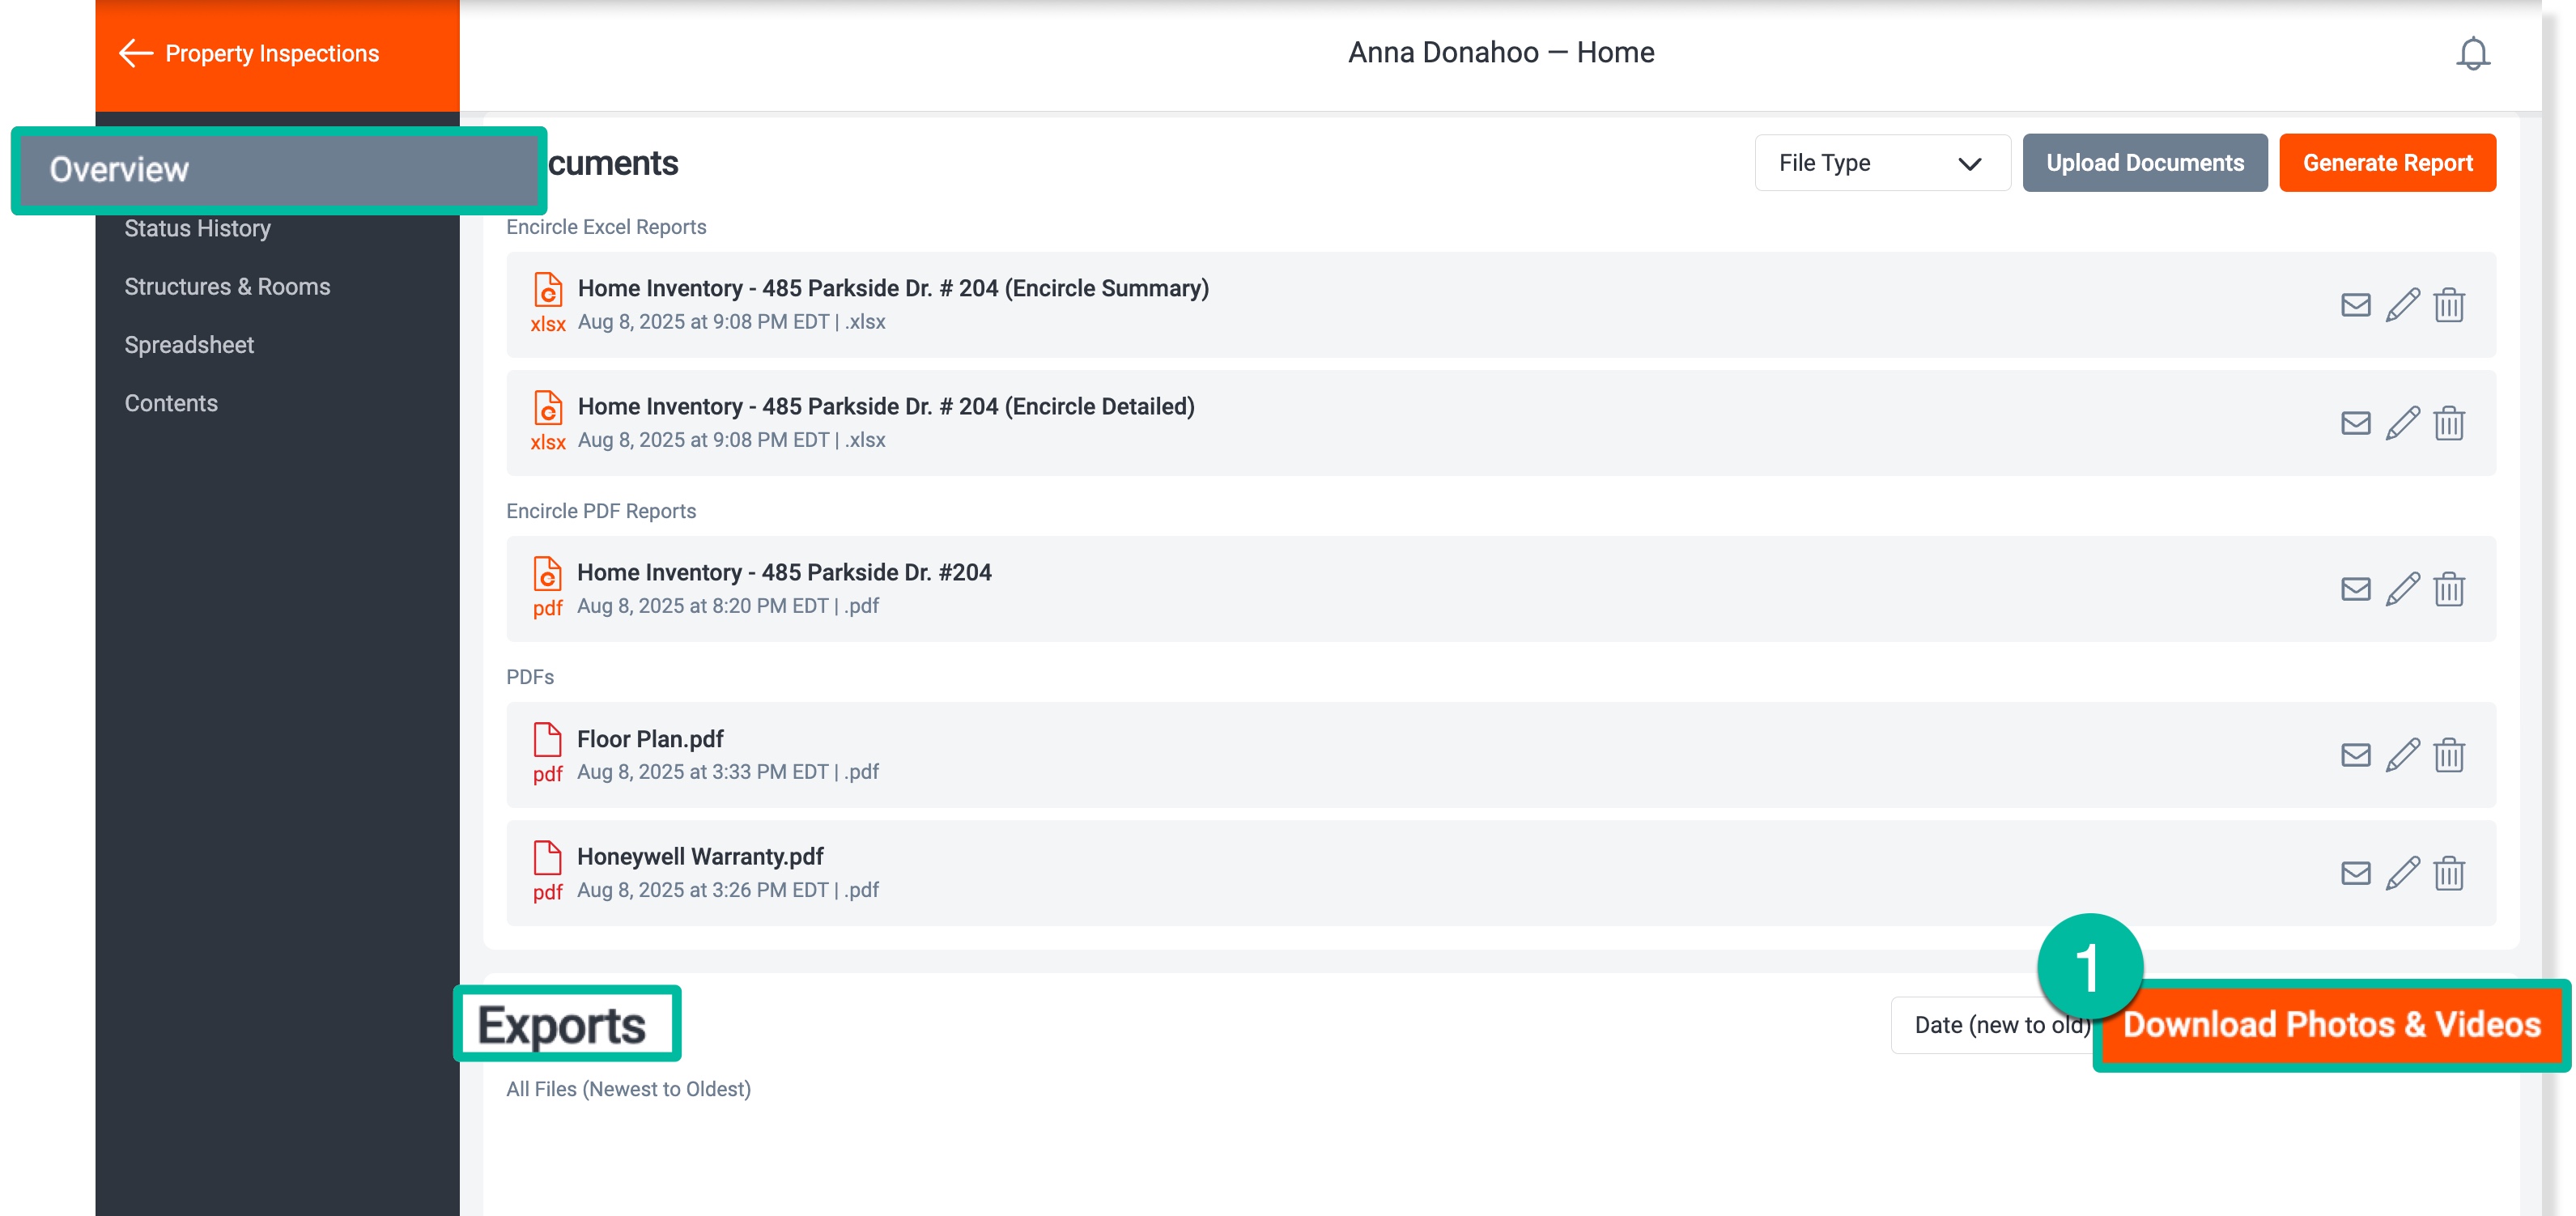Click Upload Documents
Viewport: 2576px width, 1216px height.
coord(2145,162)
